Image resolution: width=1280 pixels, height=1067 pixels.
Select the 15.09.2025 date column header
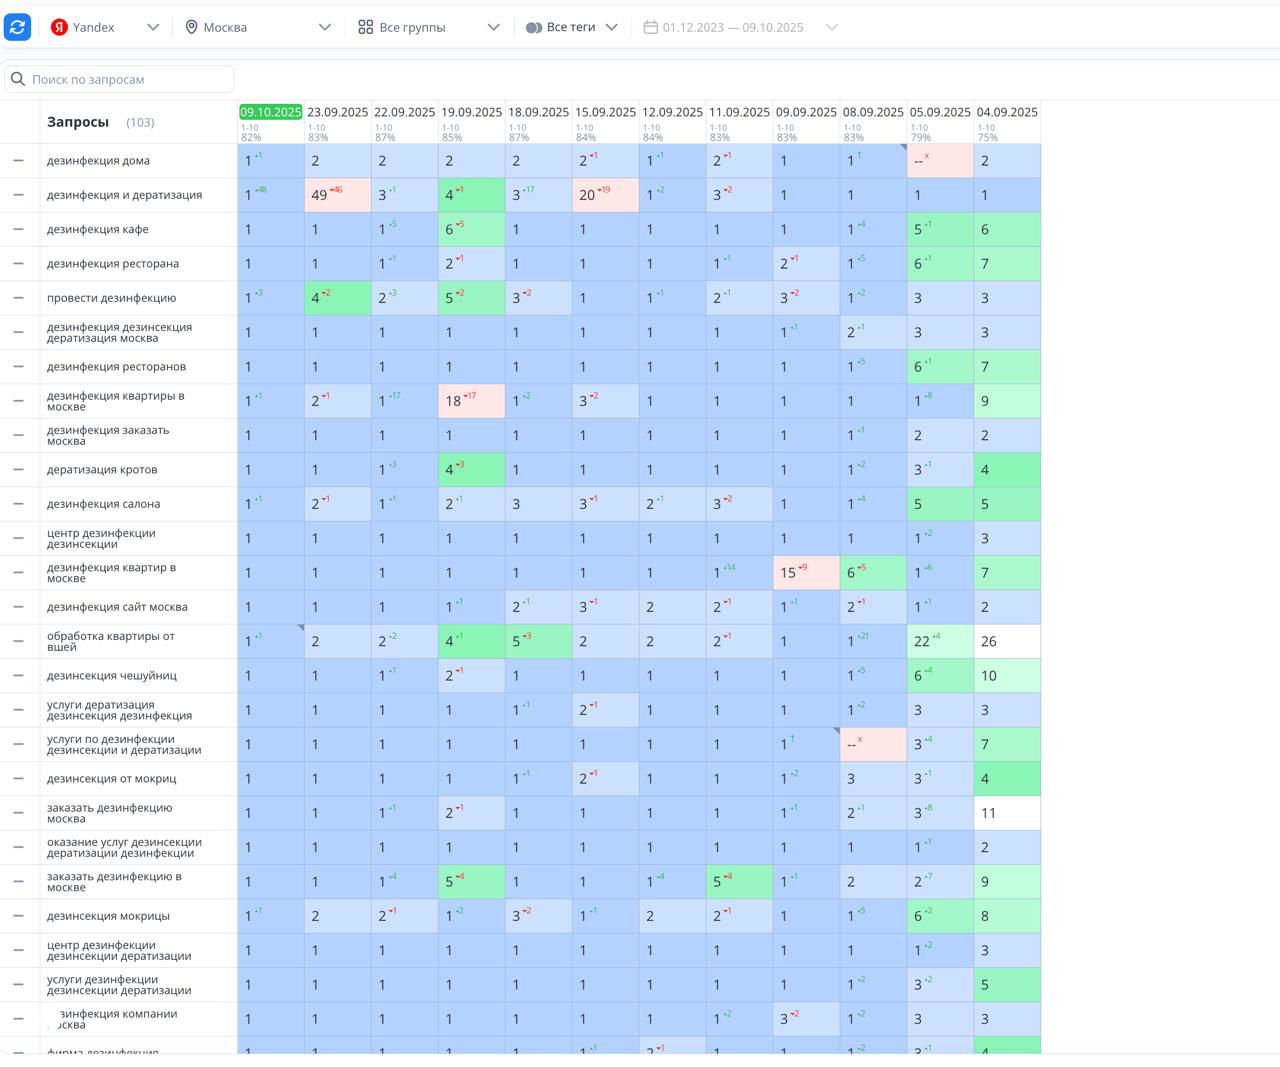click(605, 112)
